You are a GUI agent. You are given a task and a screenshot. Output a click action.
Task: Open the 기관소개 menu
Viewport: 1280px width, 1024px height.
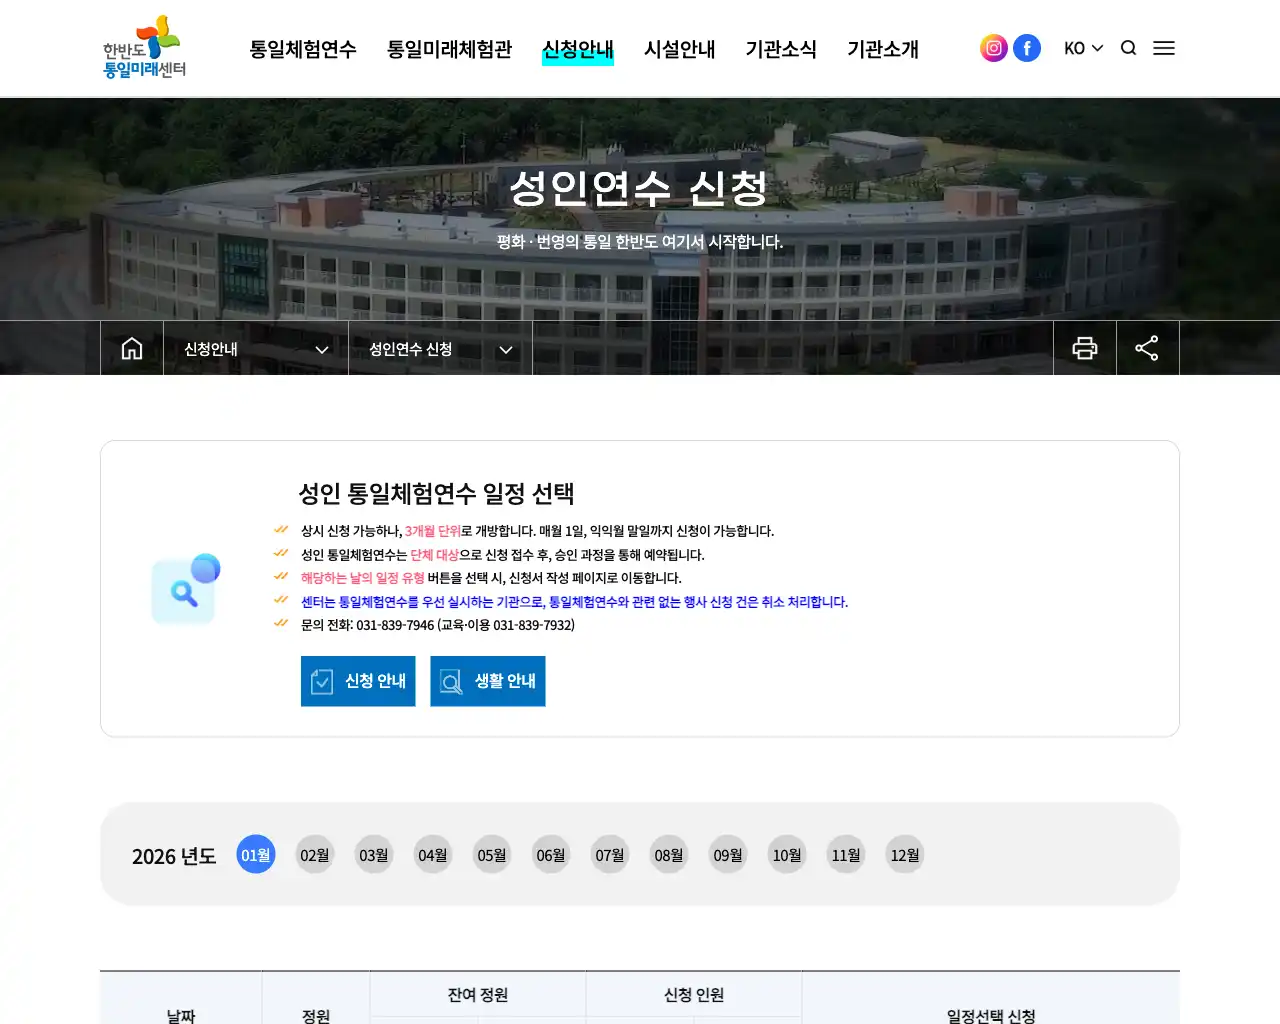pyautogui.click(x=884, y=49)
